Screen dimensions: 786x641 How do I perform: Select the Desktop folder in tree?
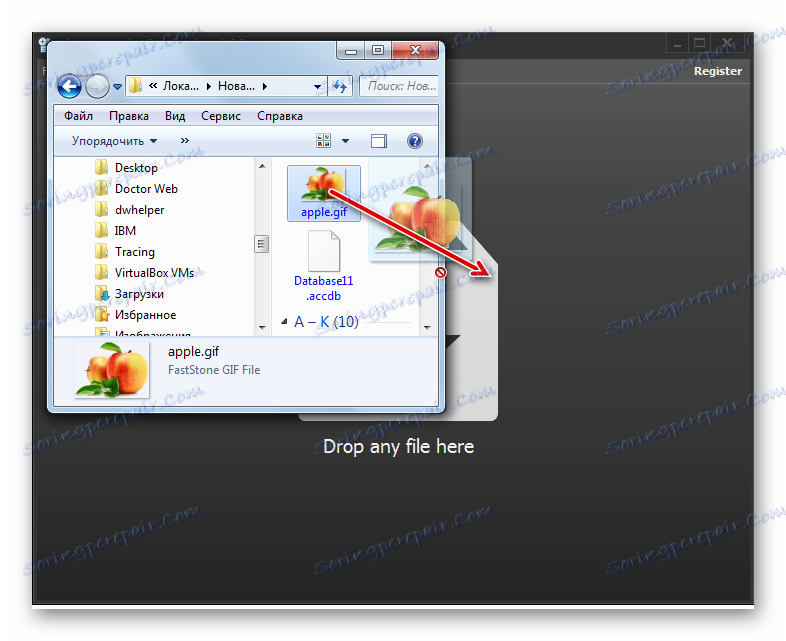coord(136,168)
